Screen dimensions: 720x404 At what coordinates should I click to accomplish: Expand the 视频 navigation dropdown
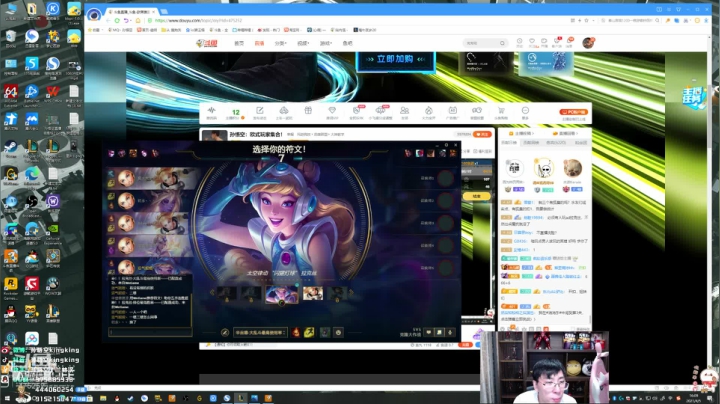pyautogui.click(x=303, y=43)
